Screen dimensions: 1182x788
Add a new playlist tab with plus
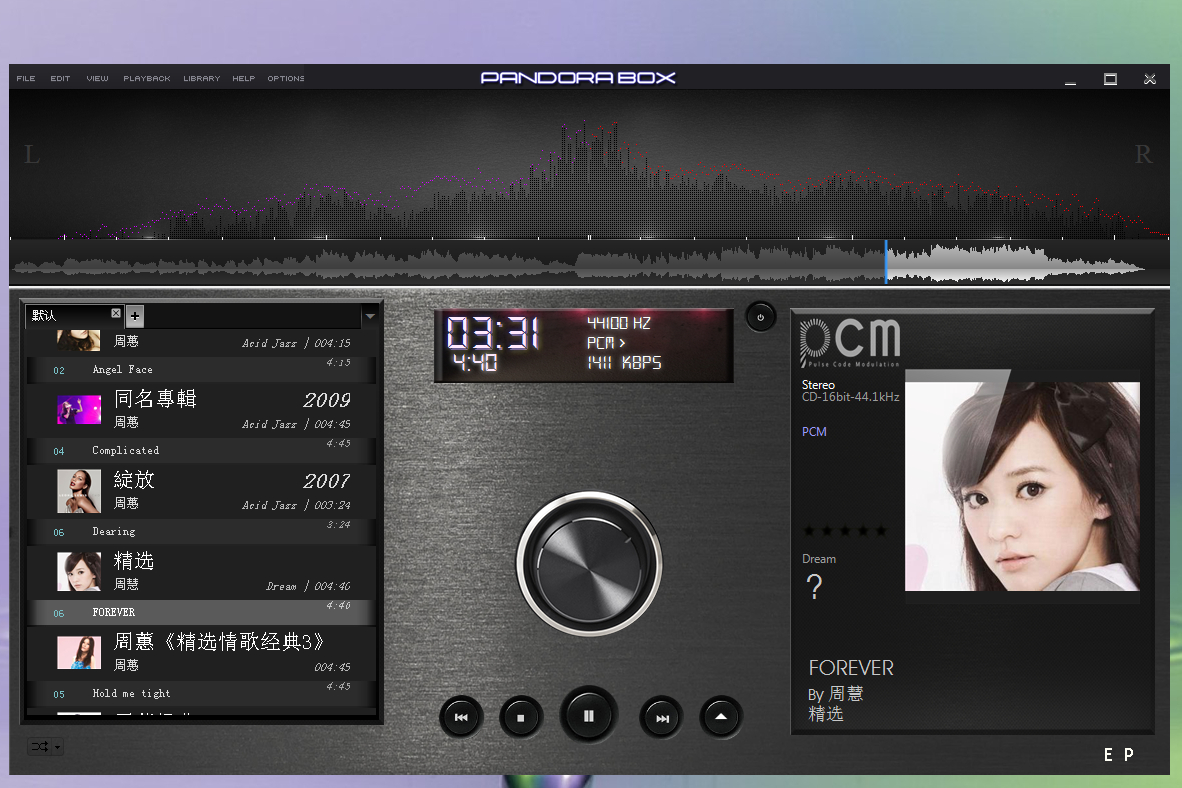pos(135,316)
